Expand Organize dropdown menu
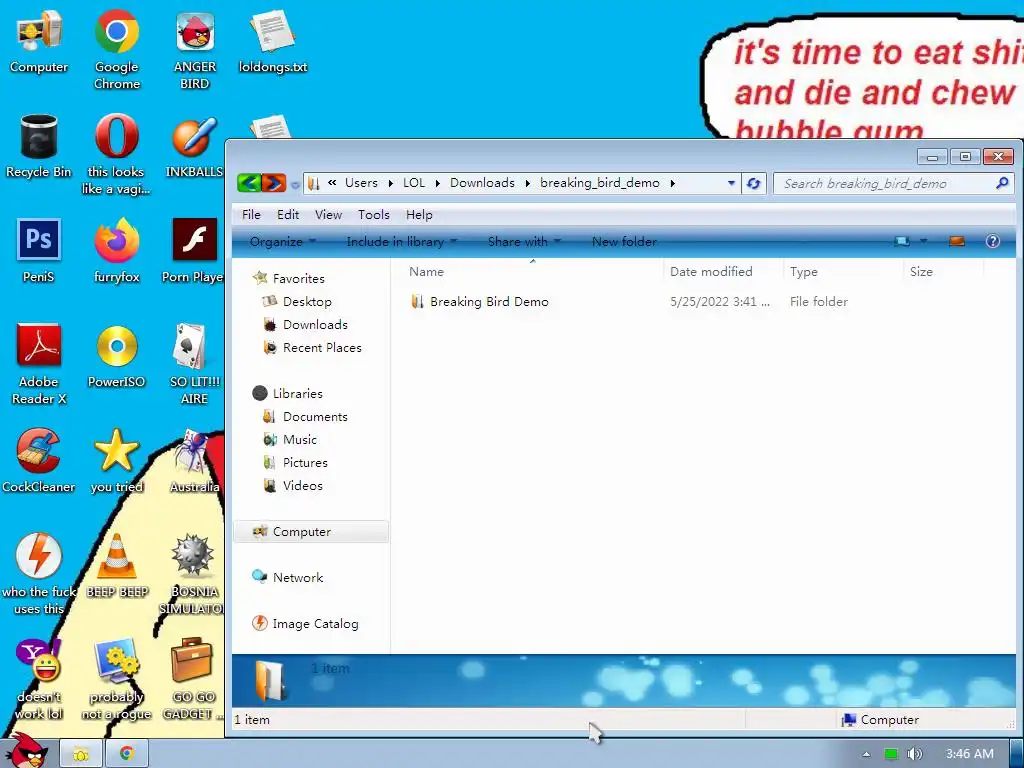1024x768 pixels. tap(281, 242)
